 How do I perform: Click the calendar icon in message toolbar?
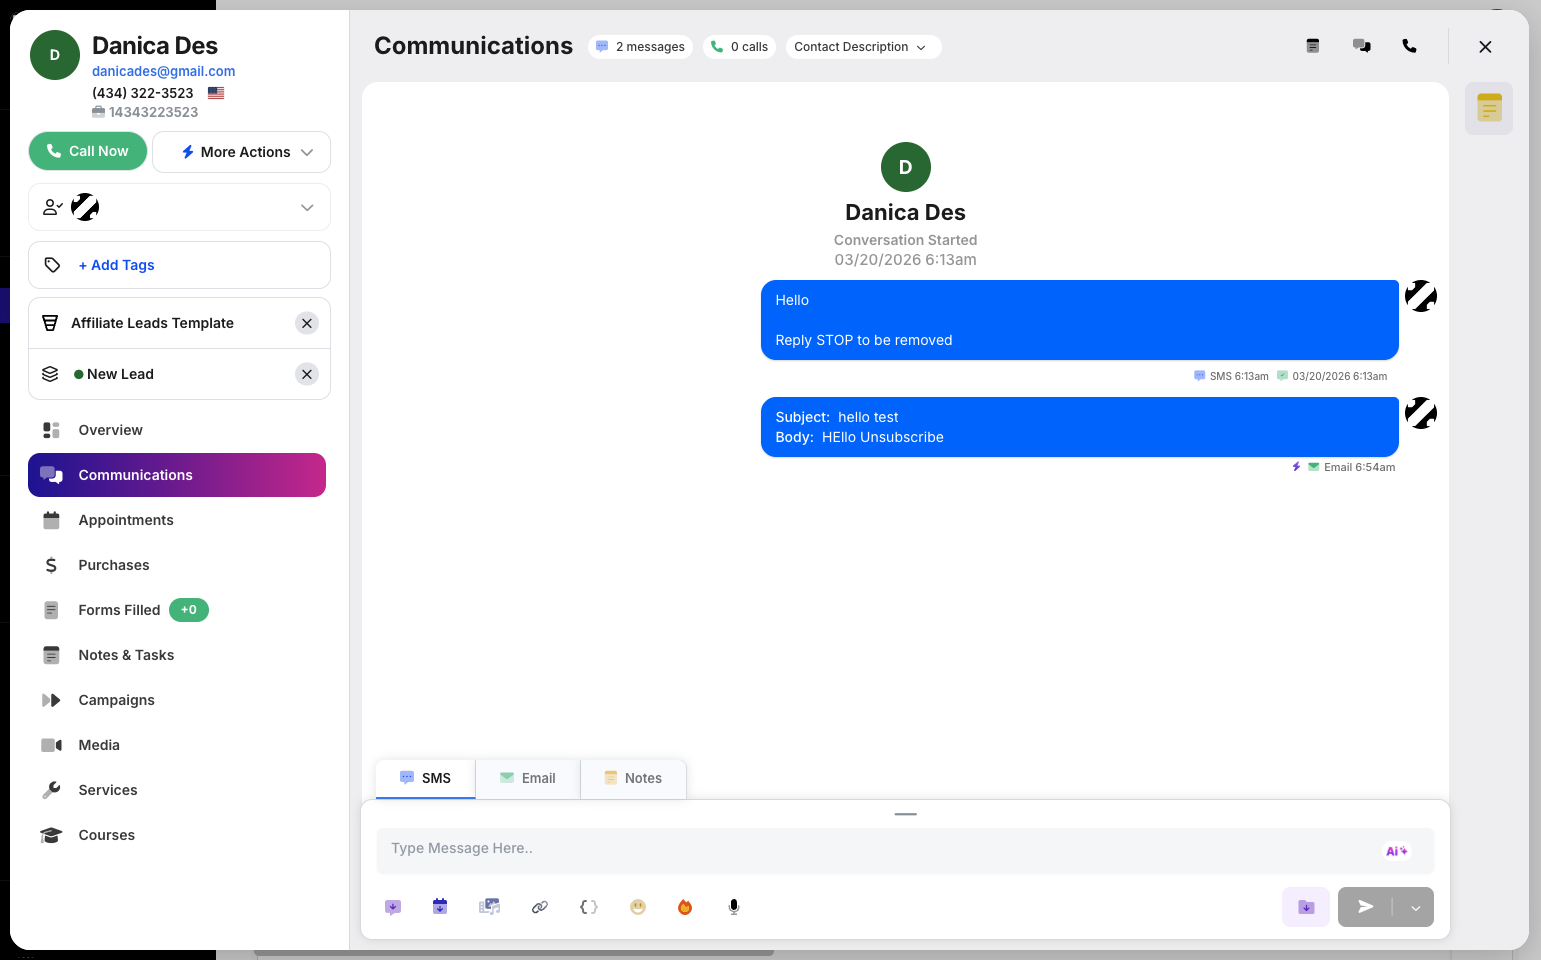440,907
